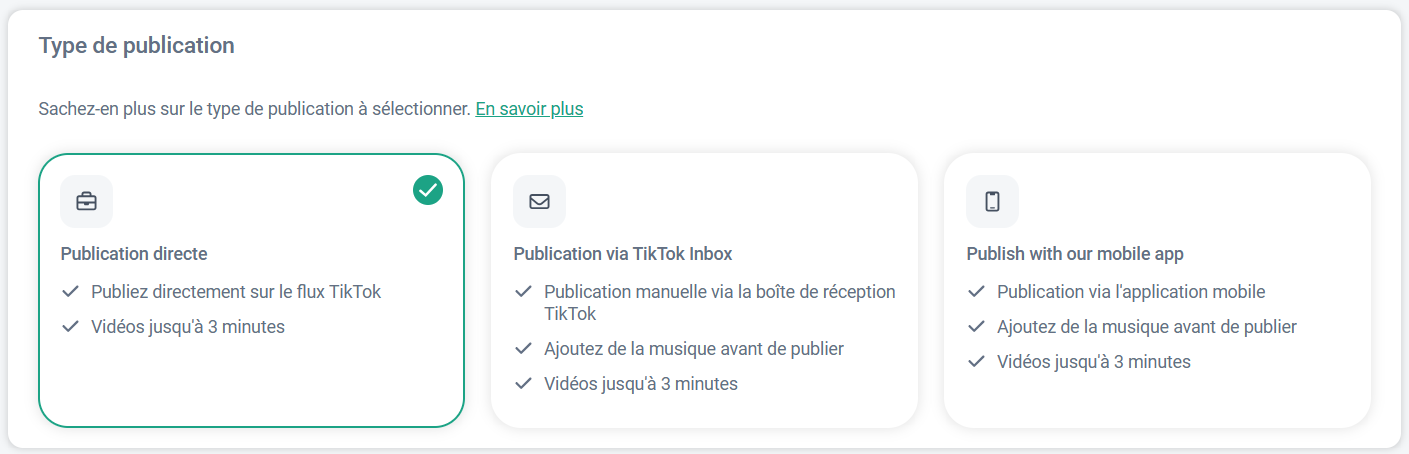The height and width of the screenshot is (454, 1409).
Task: Click the green selected checkmark badge
Action: pyautogui.click(x=428, y=188)
